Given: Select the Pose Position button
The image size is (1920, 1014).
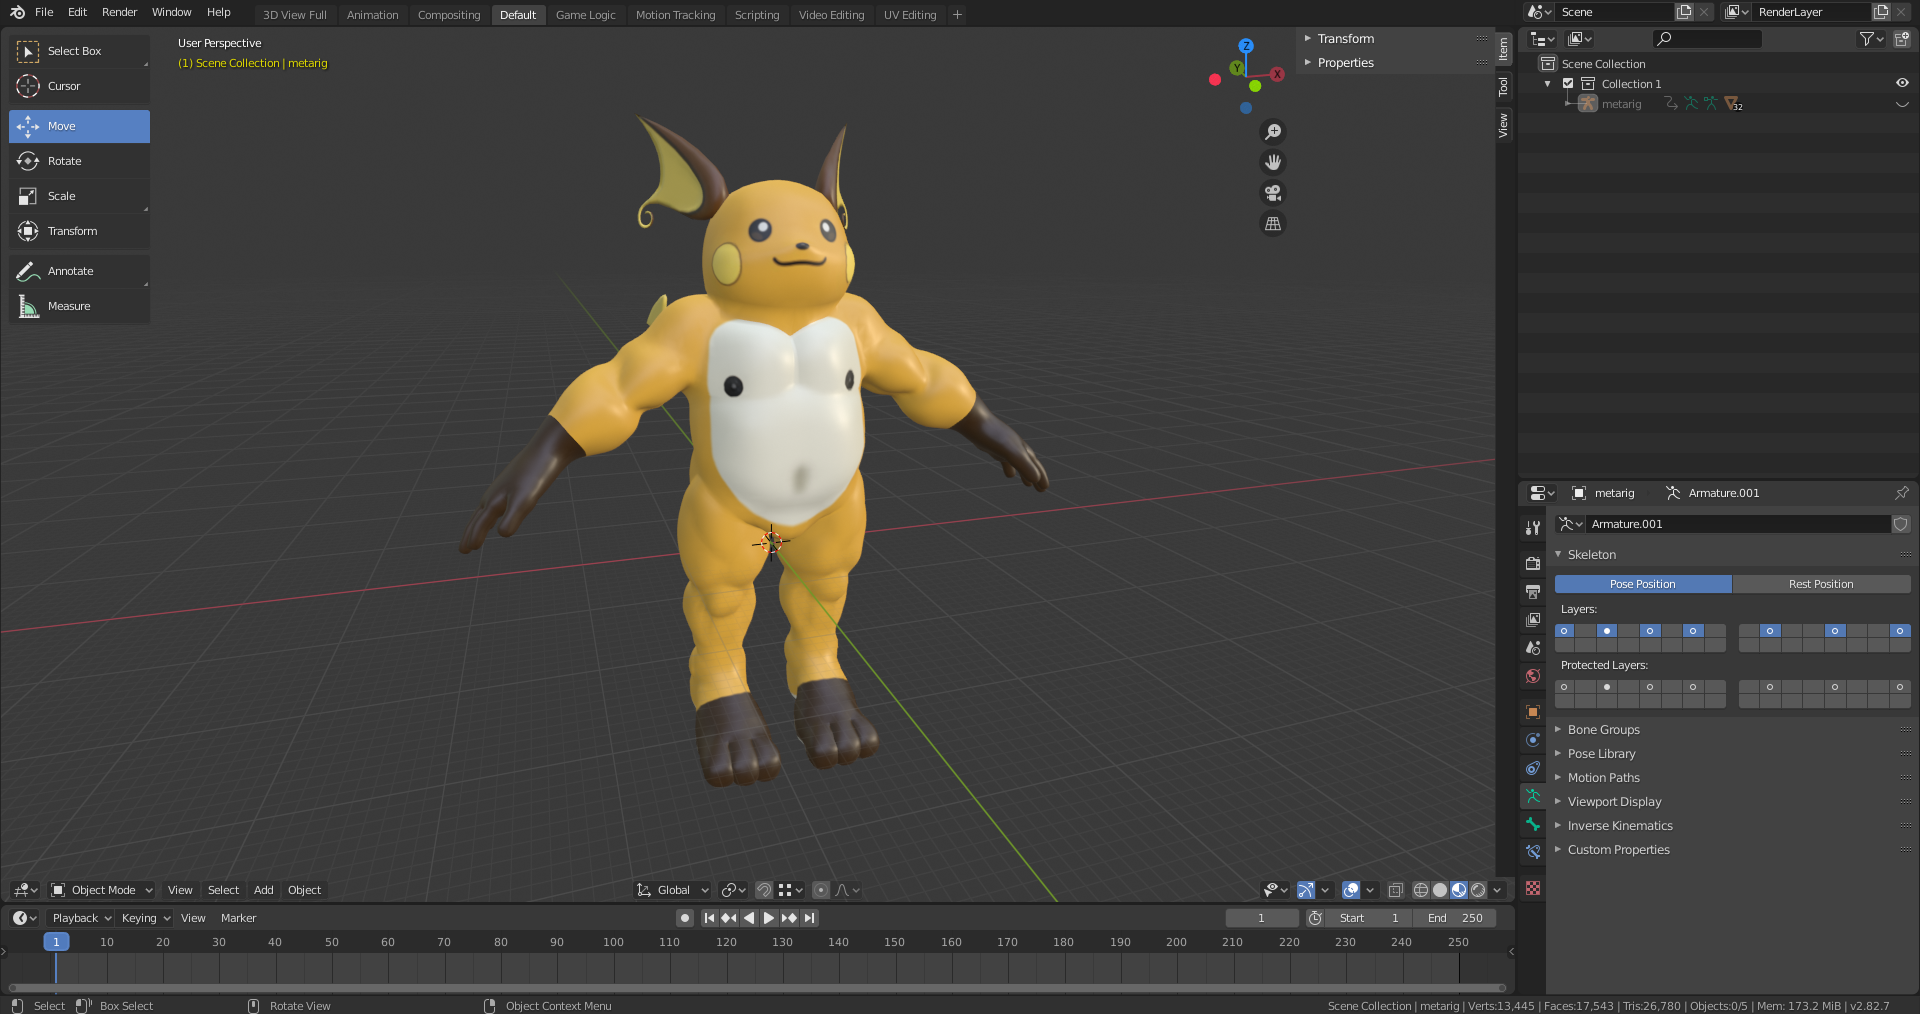Looking at the screenshot, I should click(1643, 584).
